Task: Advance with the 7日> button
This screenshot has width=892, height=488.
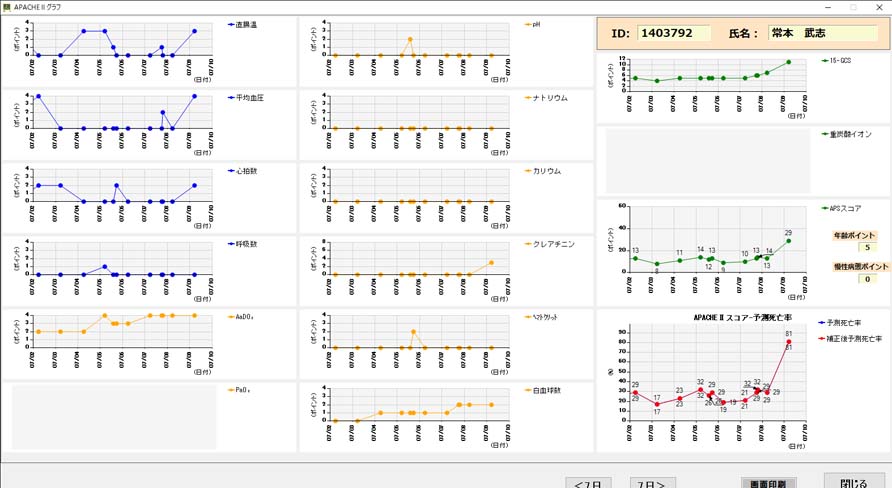Action: click(653, 483)
